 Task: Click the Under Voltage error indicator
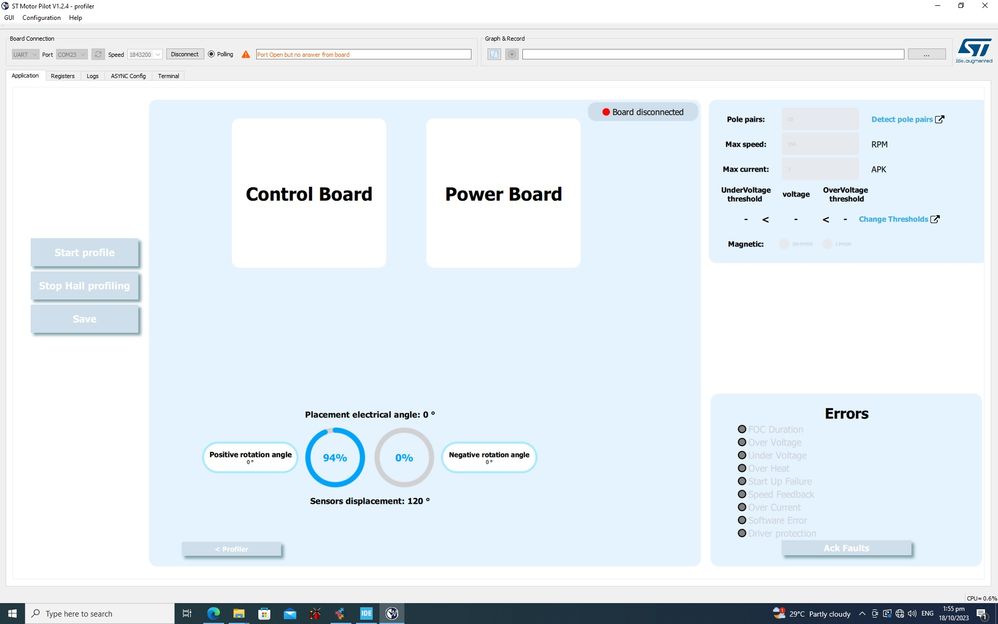(741, 455)
